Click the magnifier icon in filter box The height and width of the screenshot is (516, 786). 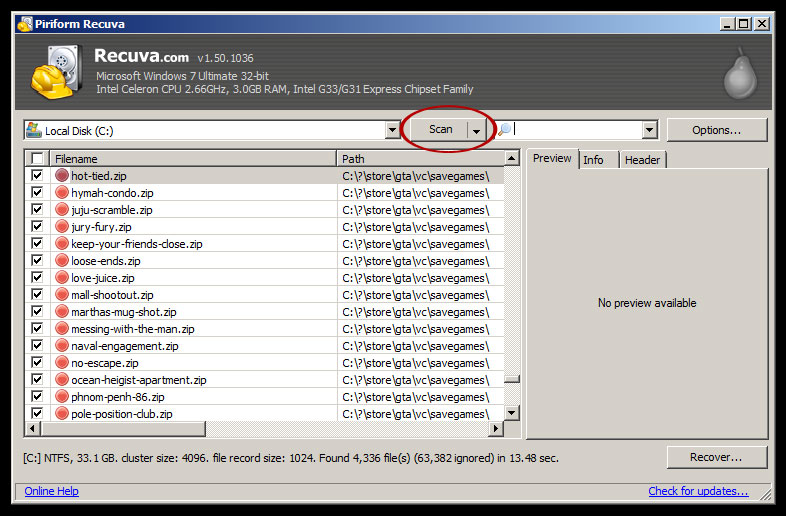504,129
